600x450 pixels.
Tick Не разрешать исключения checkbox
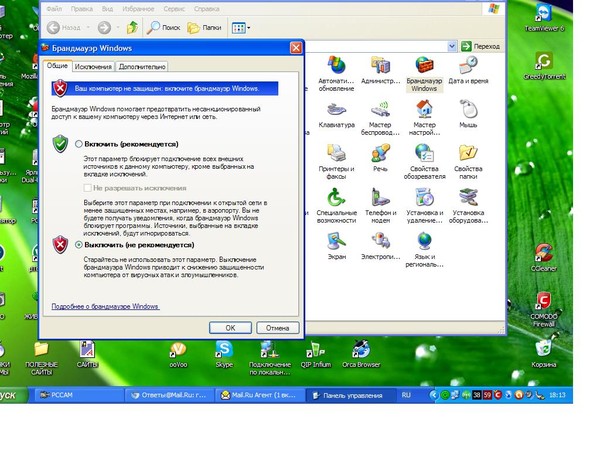pos(88,188)
